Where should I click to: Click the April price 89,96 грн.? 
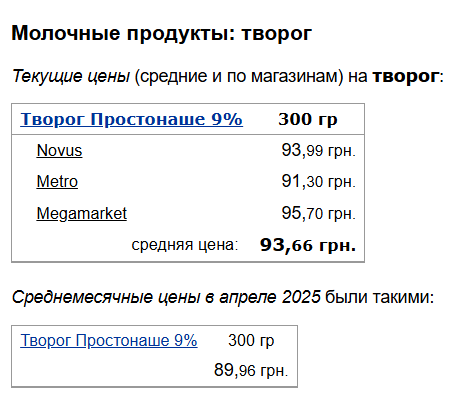[x=251, y=370]
